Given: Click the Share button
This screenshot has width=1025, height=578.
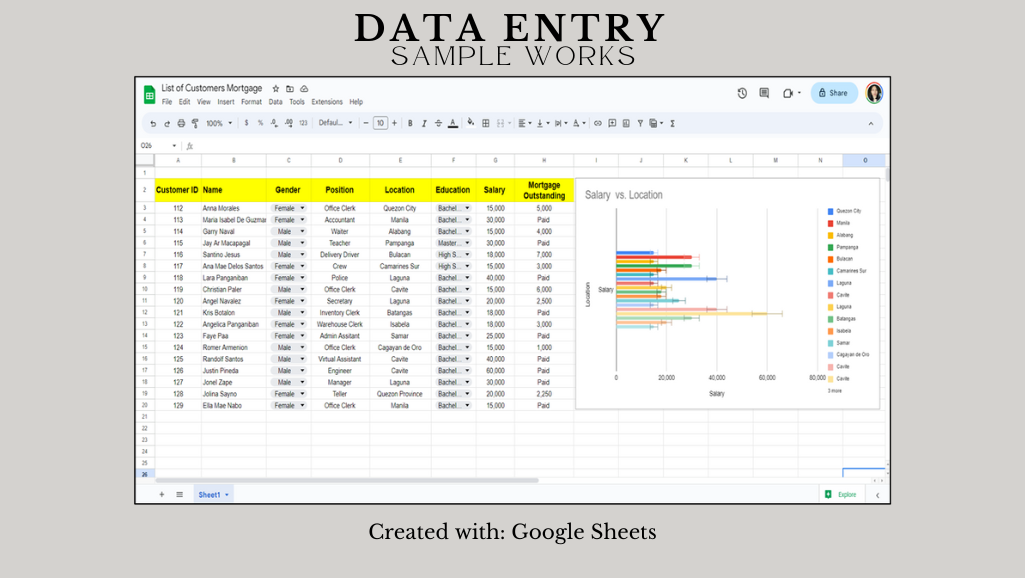Looking at the screenshot, I should coord(833,93).
